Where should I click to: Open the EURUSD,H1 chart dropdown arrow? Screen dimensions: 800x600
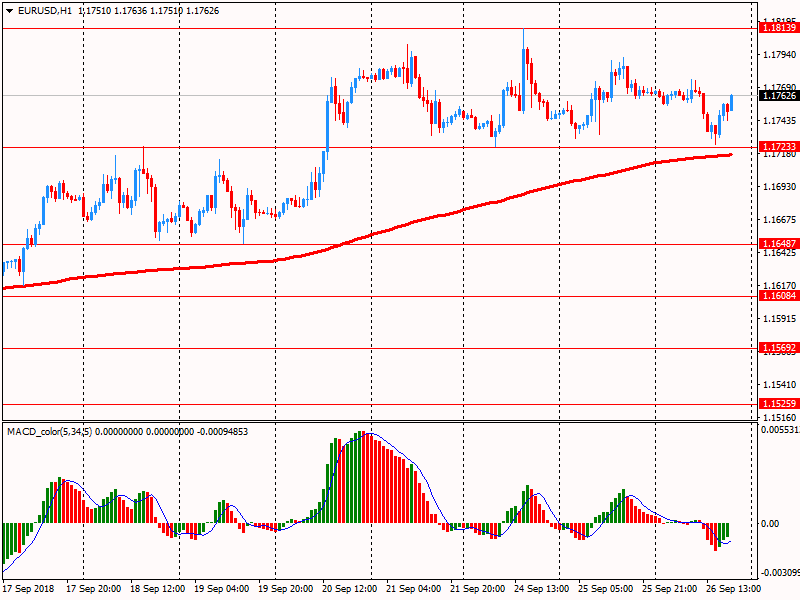(x=9, y=11)
